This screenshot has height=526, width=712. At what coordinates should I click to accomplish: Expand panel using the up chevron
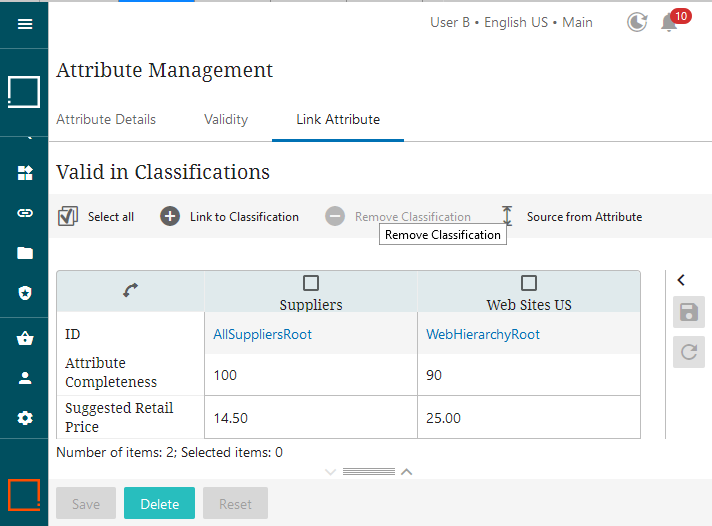pyautogui.click(x=407, y=472)
